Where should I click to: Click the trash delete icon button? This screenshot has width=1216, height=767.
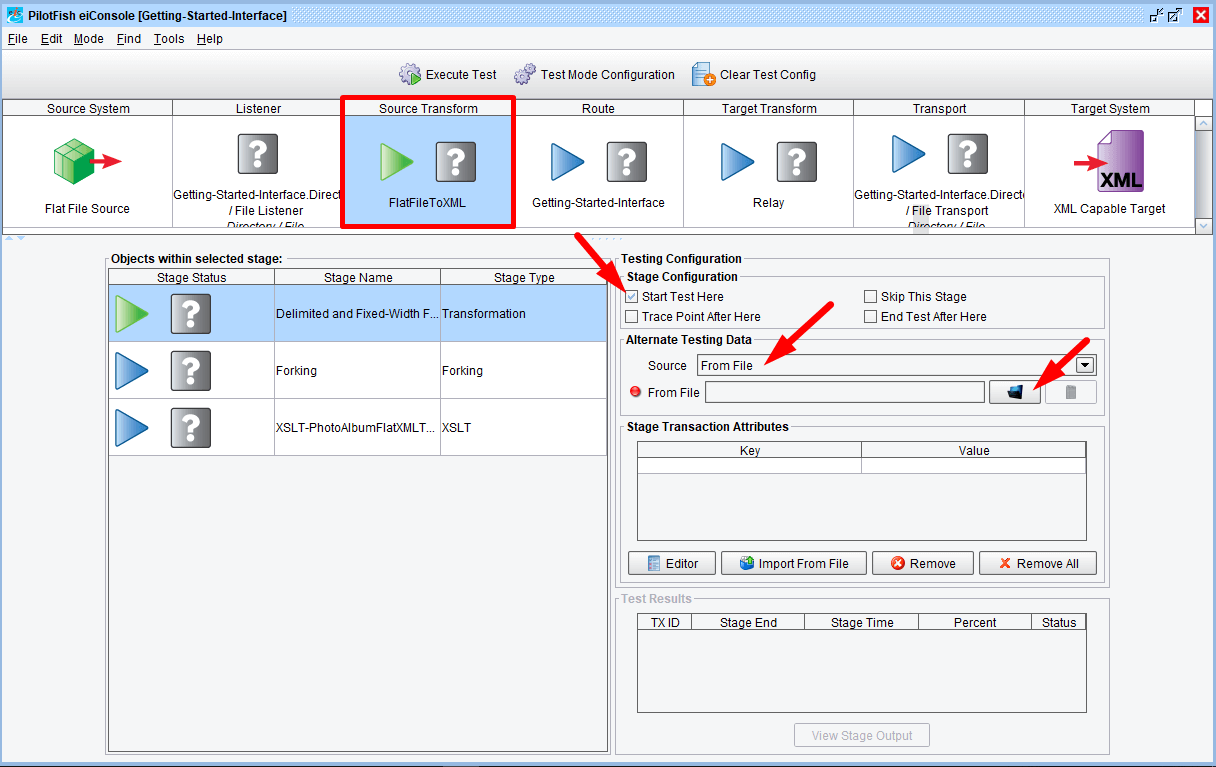click(1071, 392)
